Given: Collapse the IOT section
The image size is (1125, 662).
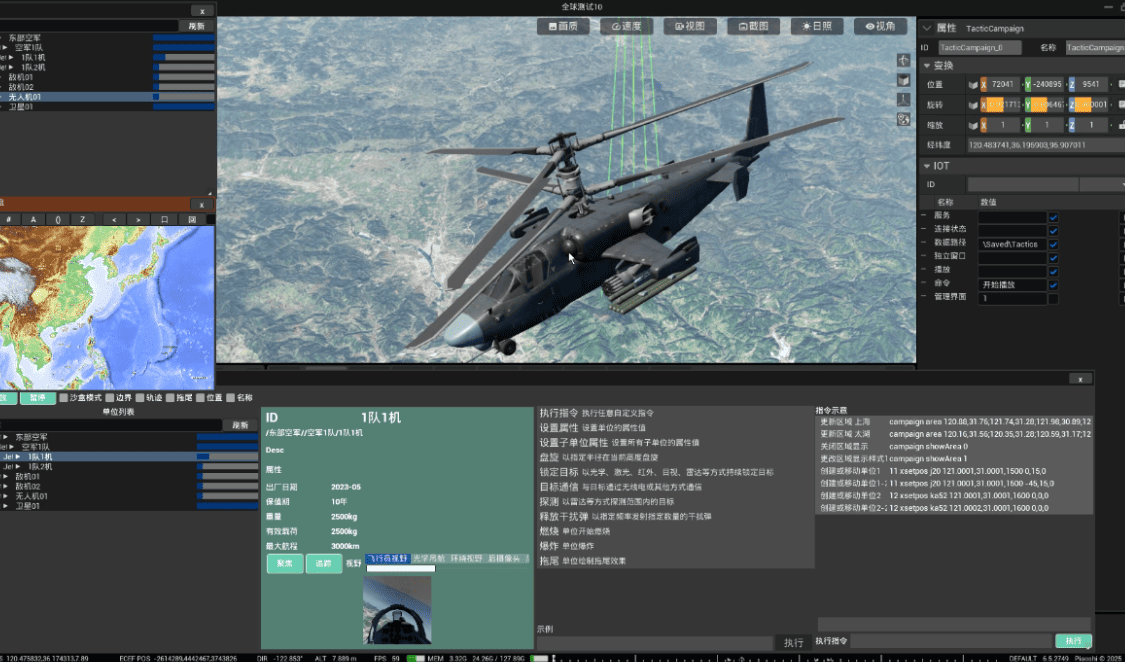Looking at the screenshot, I should click(926, 166).
